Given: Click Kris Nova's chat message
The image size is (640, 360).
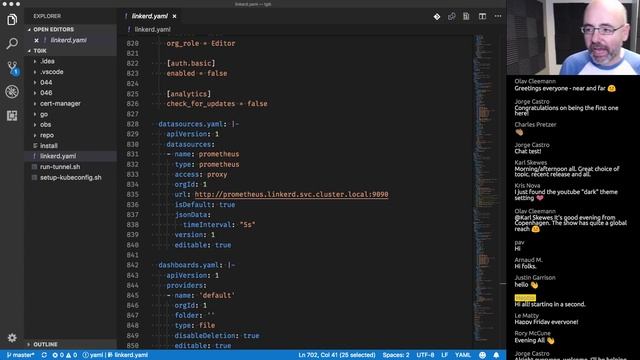Looking at the screenshot, I should coord(566,195).
